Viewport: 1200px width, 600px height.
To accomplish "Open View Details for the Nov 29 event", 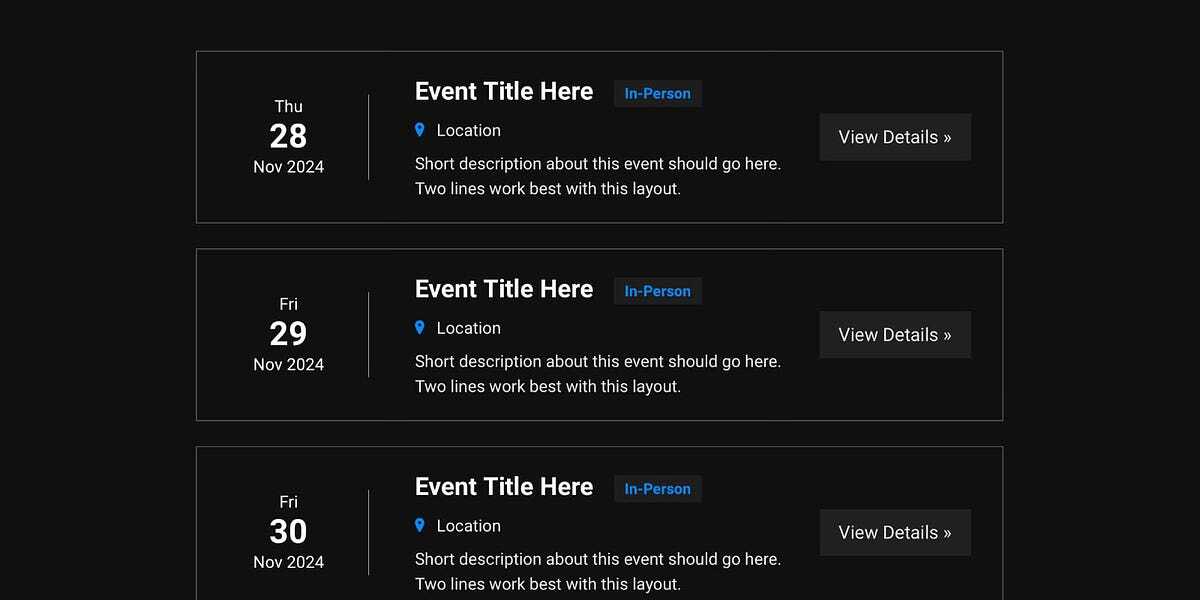I will (895, 335).
